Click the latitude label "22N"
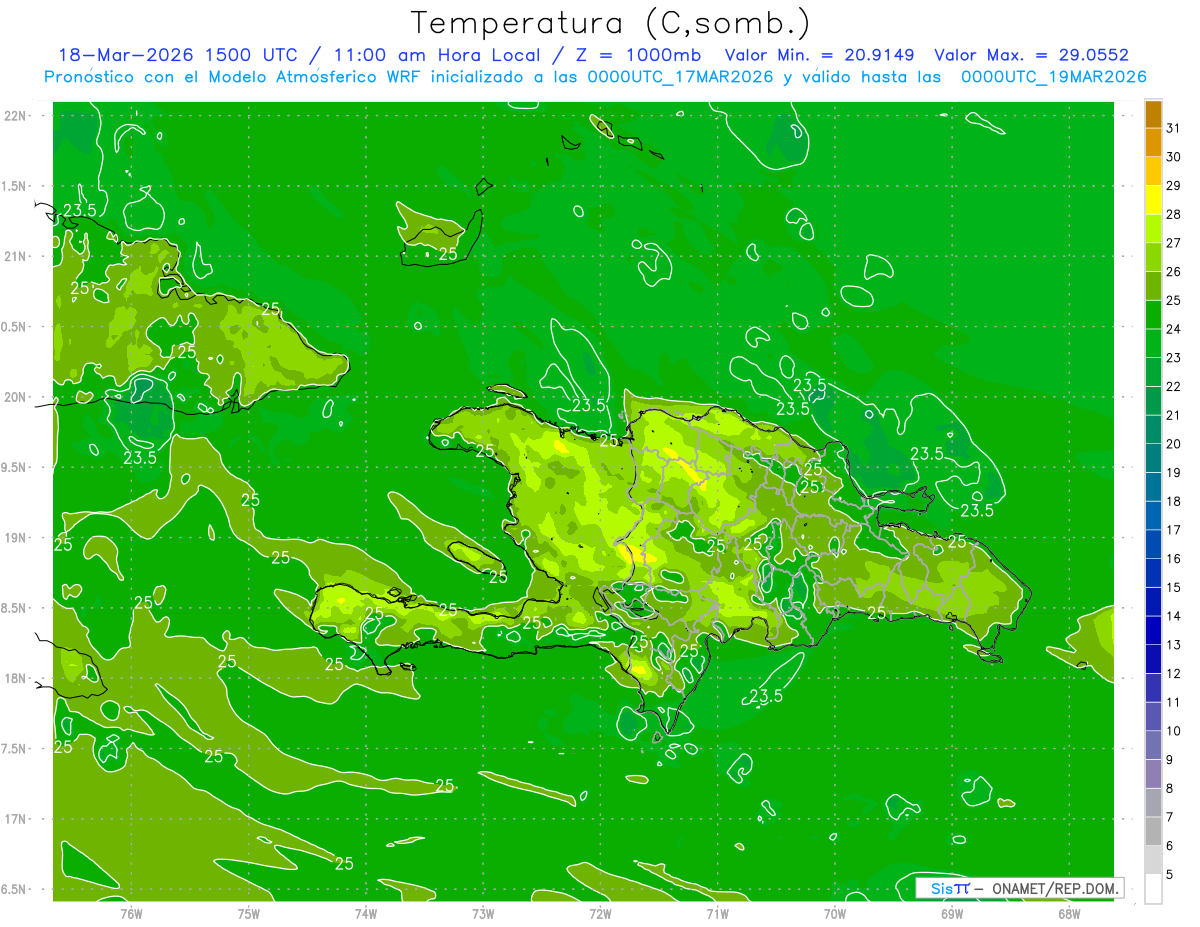 click(15, 115)
